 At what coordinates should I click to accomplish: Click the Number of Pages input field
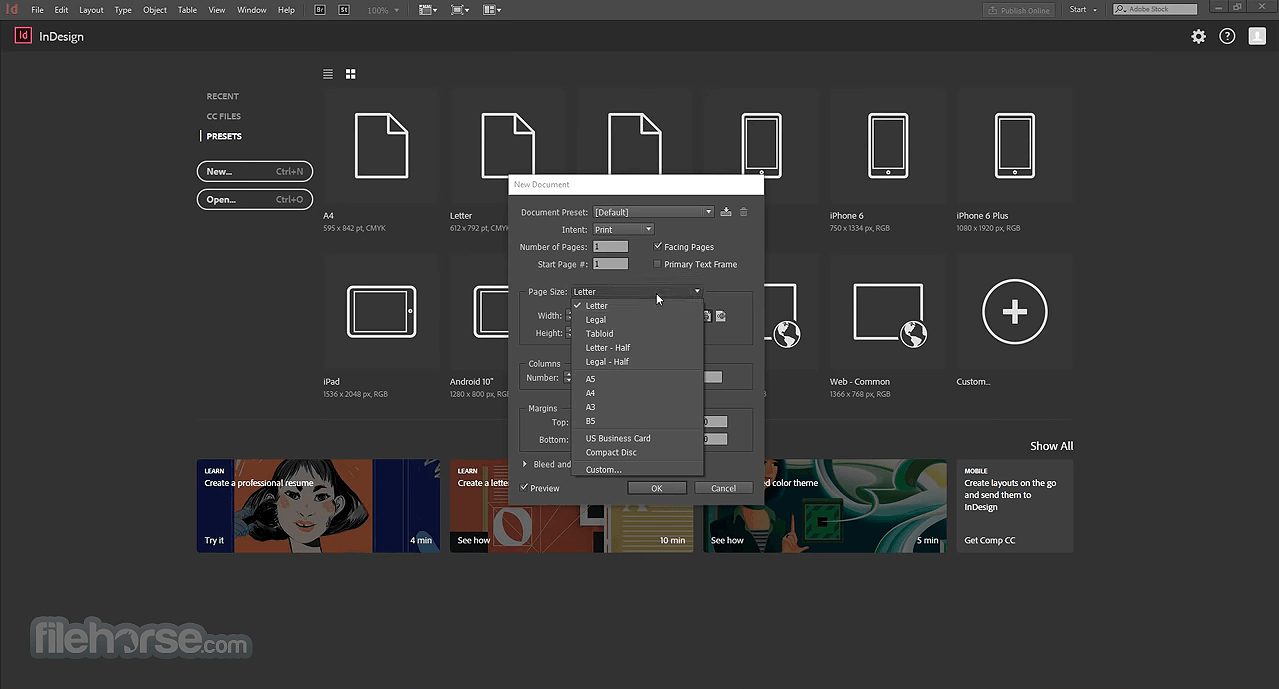[x=610, y=246]
